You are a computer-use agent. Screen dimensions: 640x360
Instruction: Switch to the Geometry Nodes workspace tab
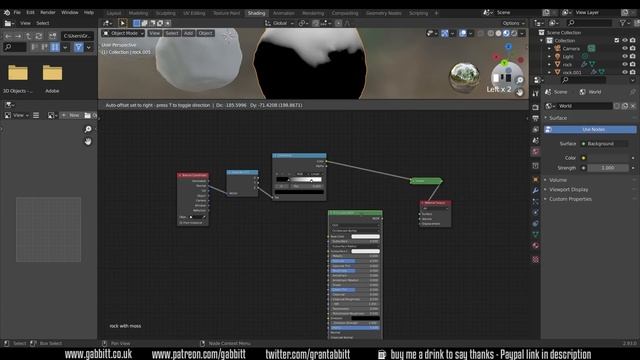pyautogui.click(x=384, y=13)
